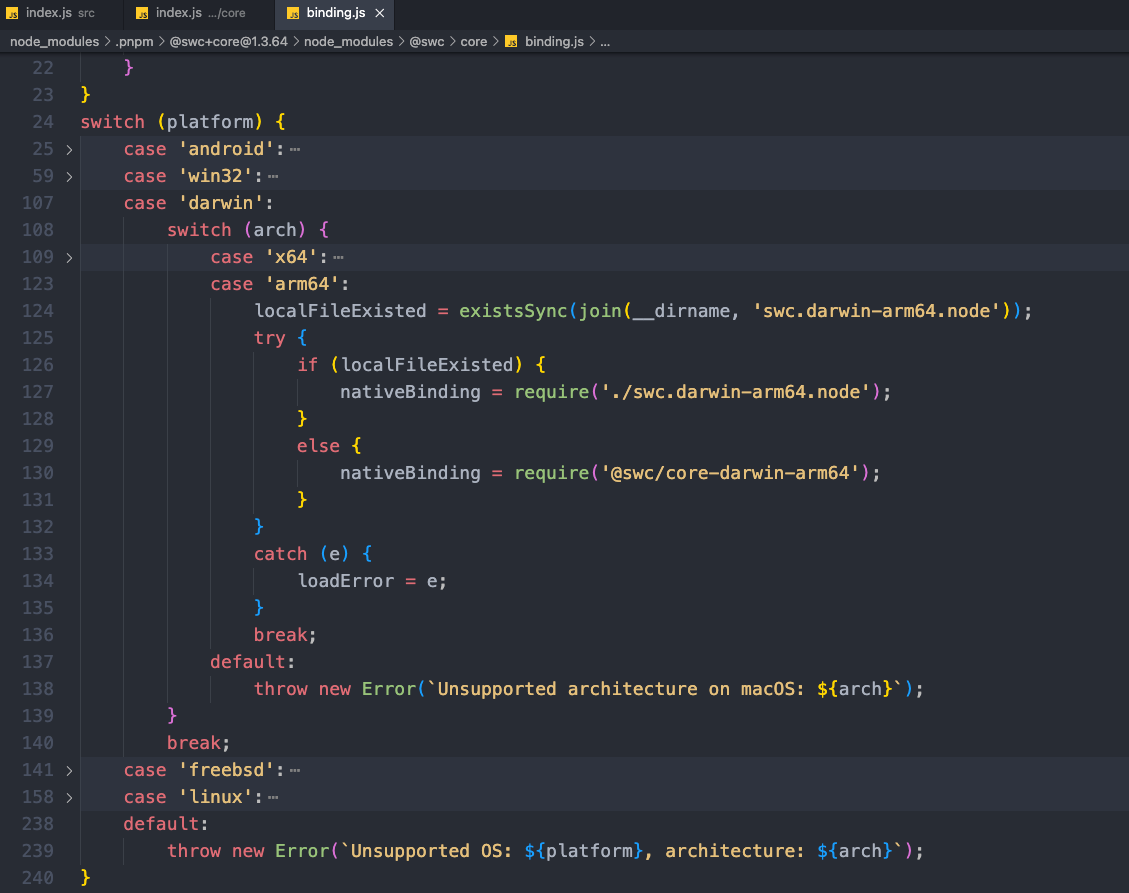Image resolution: width=1129 pixels, height=893 pixels.
Task: Open node_modules first breadcrumb segment
Action: (x=54, y=42)
